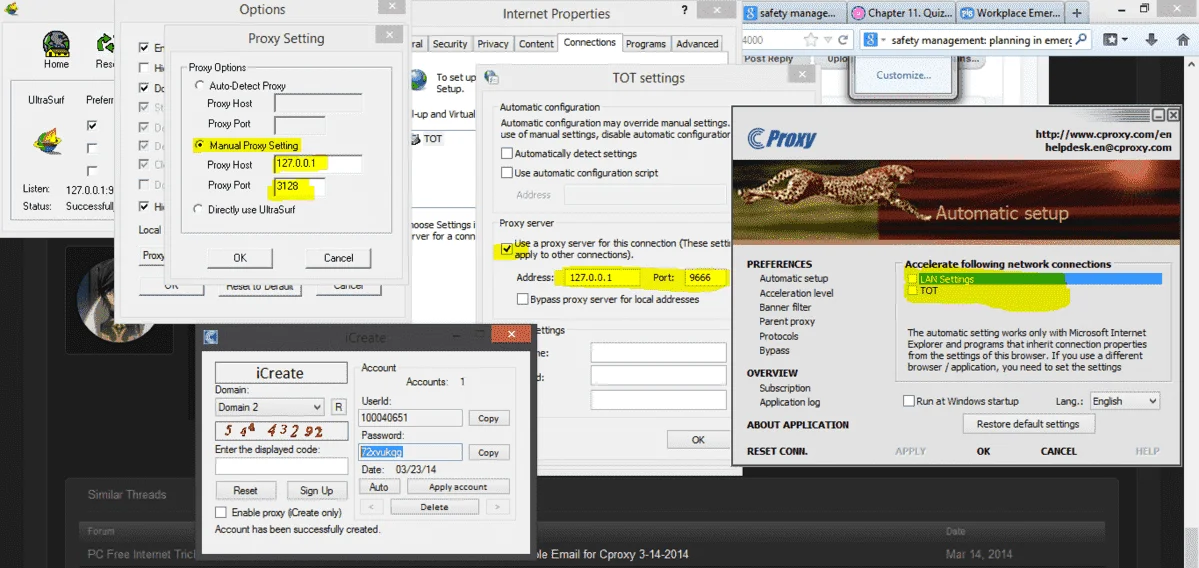This screenshot has width=1199, height=568.
Task: Open the browser bookmarks menu icon
Action: (1111, 40)
